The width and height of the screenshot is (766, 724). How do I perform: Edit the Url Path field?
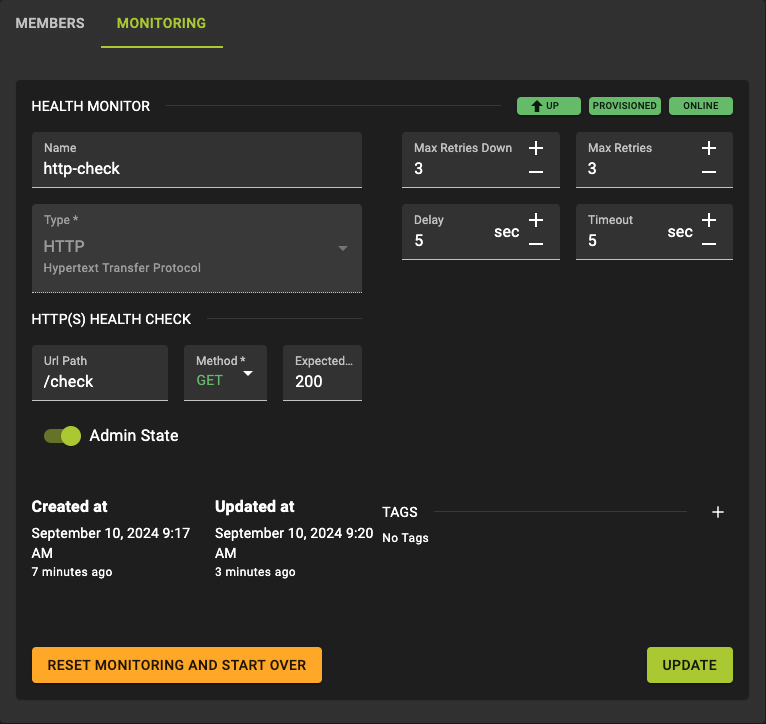[x=100, y=373]
